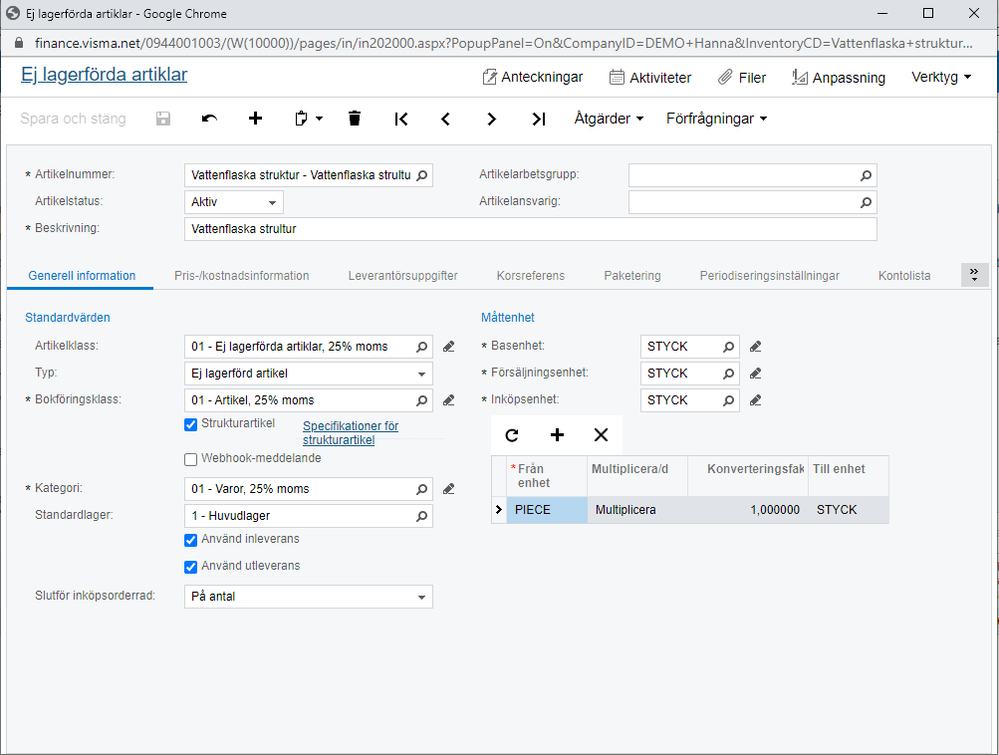Select the PIECE cell in the conversion grid
The image size is (999, 755).
point(547,510)
